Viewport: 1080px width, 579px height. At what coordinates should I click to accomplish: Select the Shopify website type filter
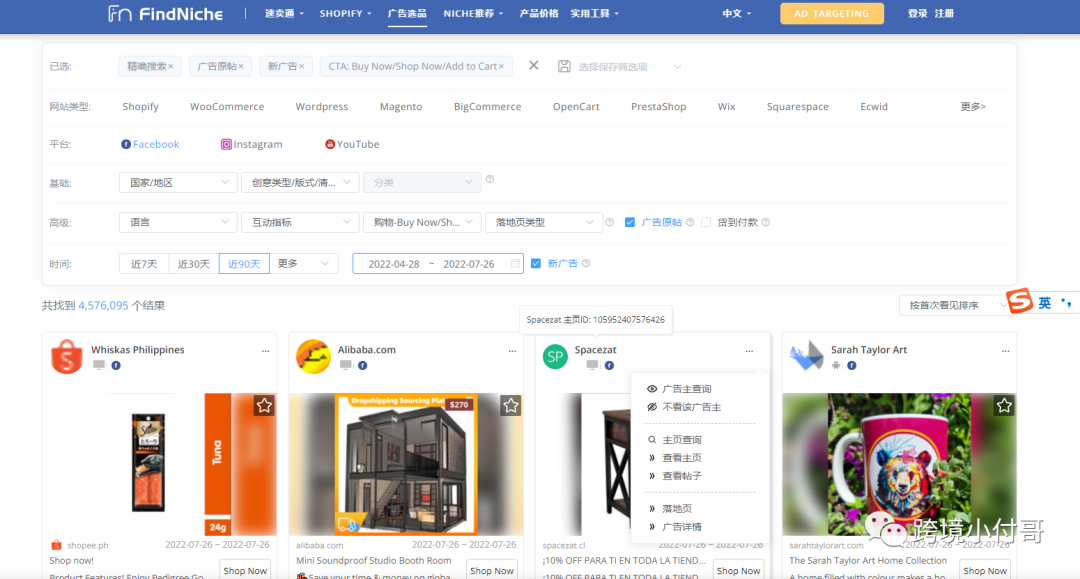141,107
